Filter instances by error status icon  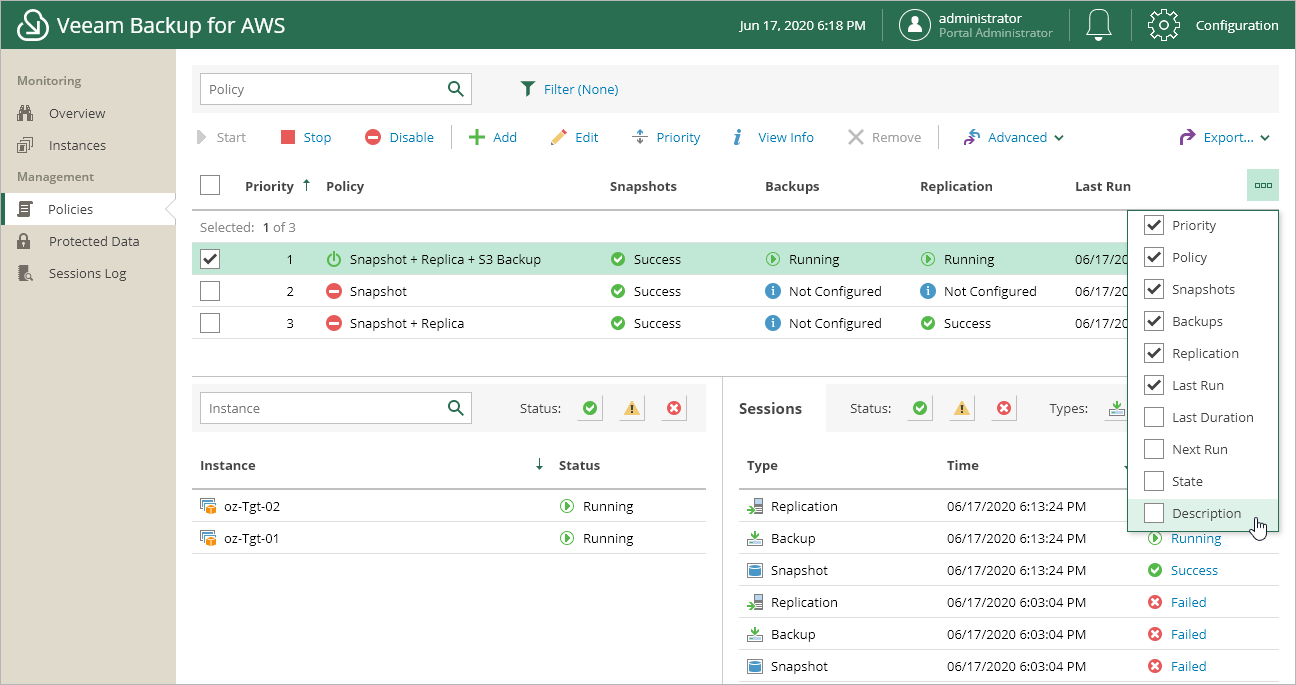(674, 408)
